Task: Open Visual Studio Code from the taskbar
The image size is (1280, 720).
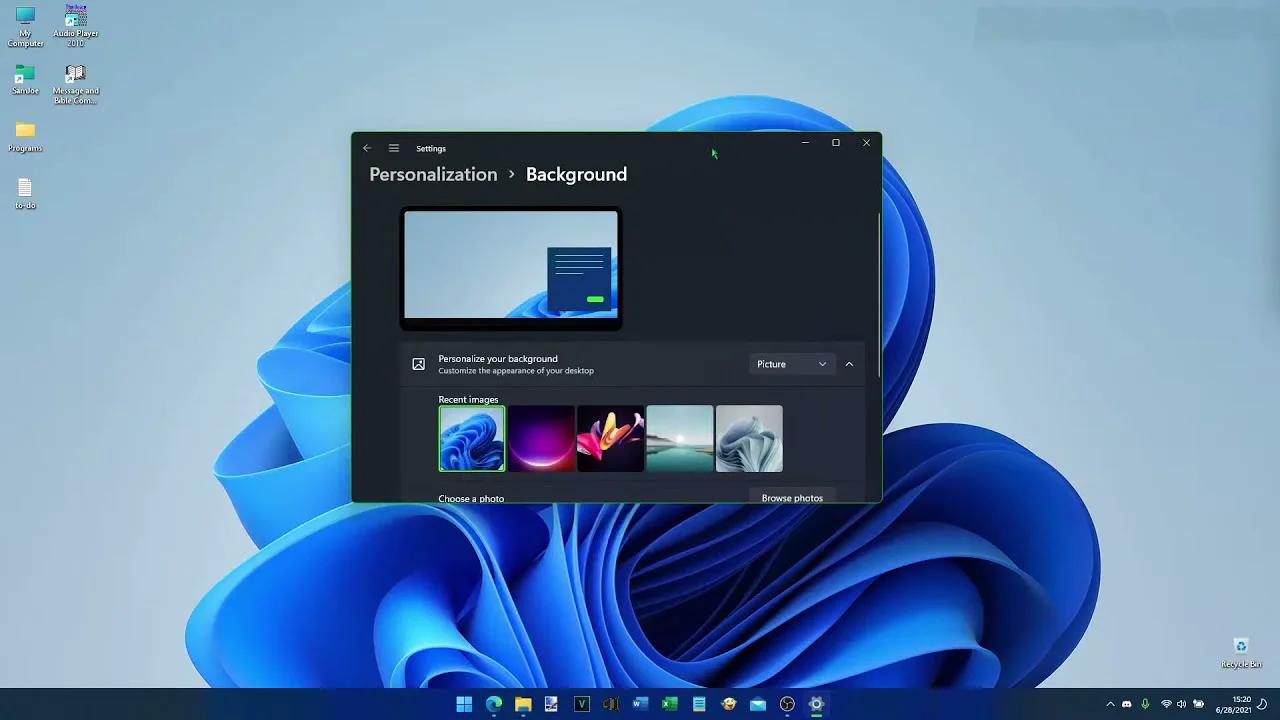Action: click(581, 703)
